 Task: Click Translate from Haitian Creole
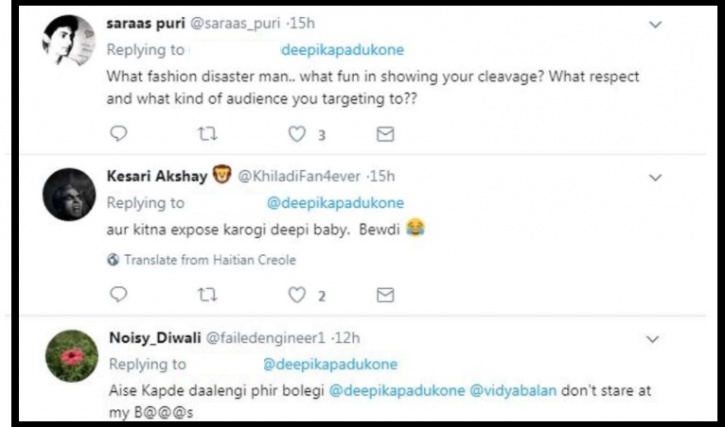pos(210,260)
